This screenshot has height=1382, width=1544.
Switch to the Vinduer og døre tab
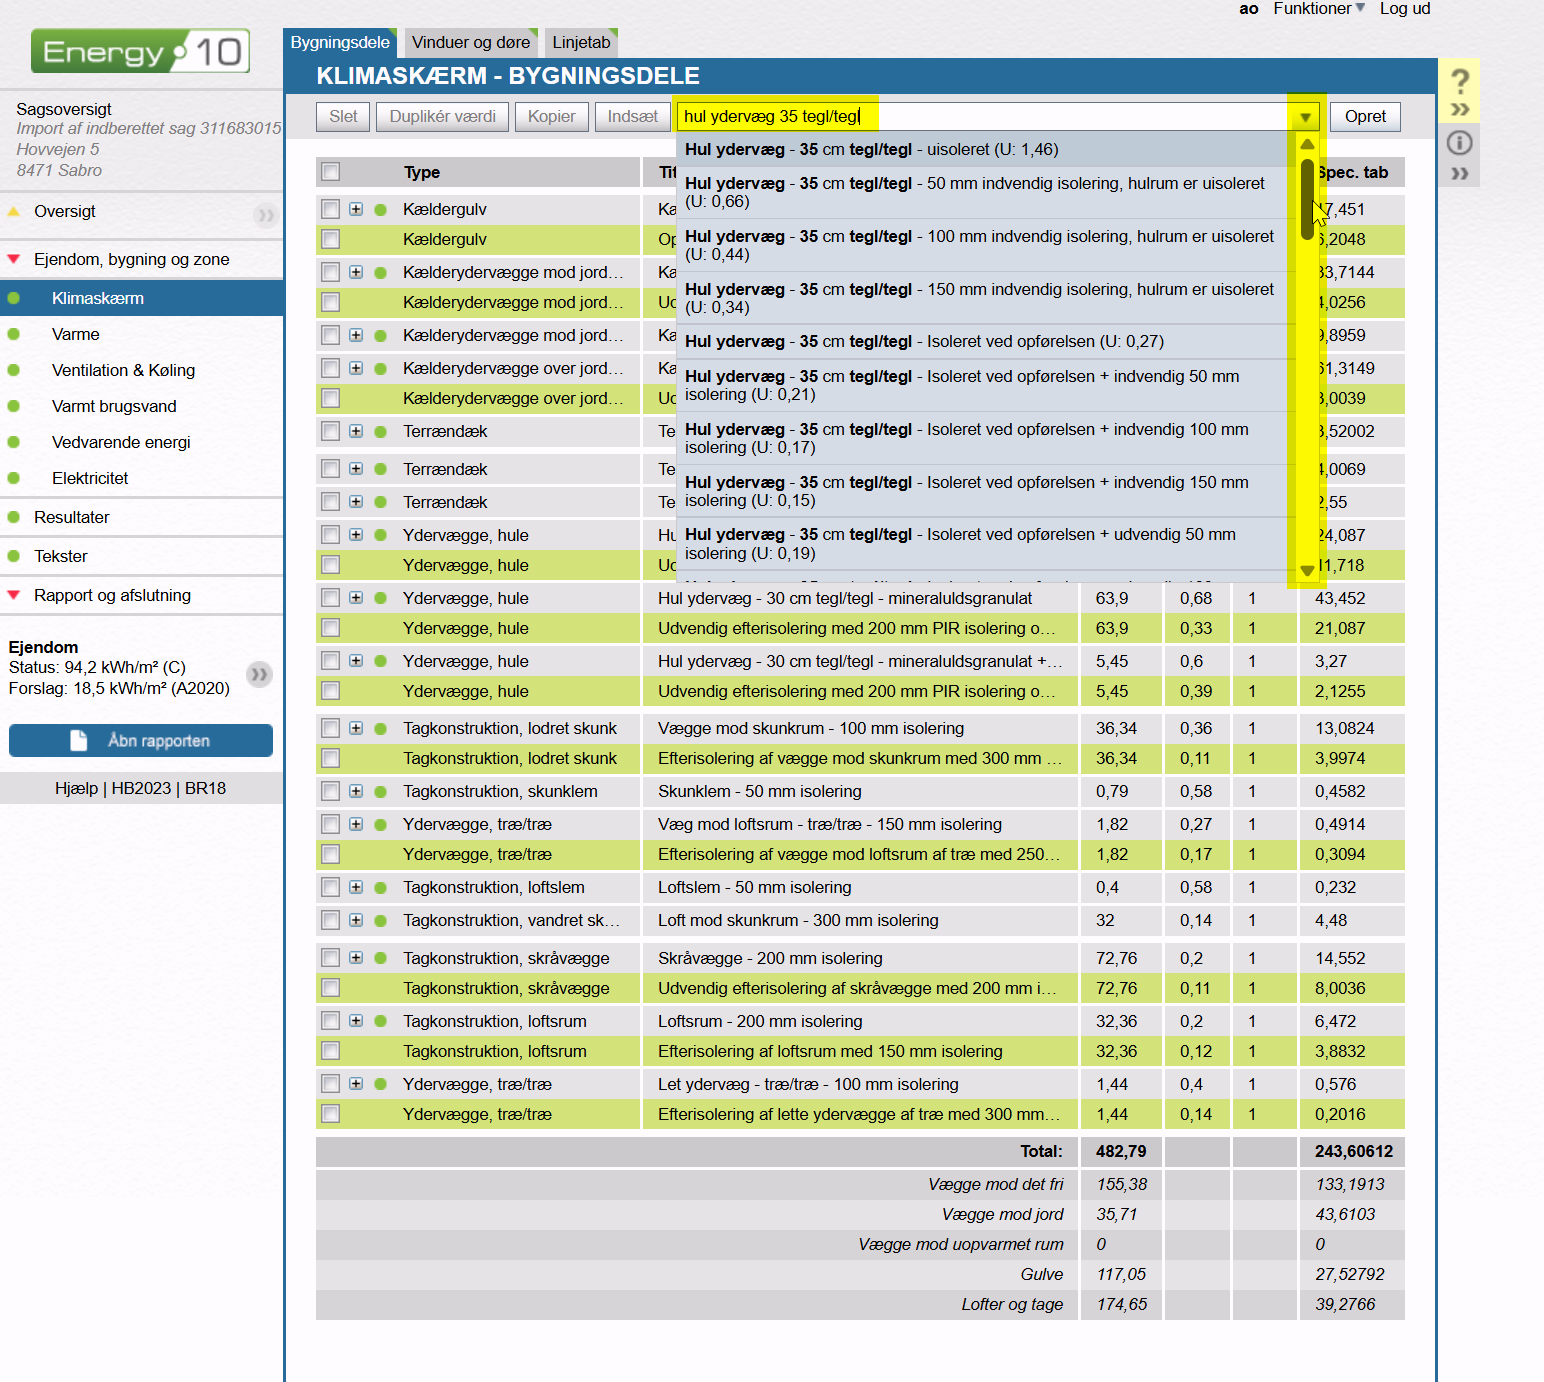pos(471,42)
